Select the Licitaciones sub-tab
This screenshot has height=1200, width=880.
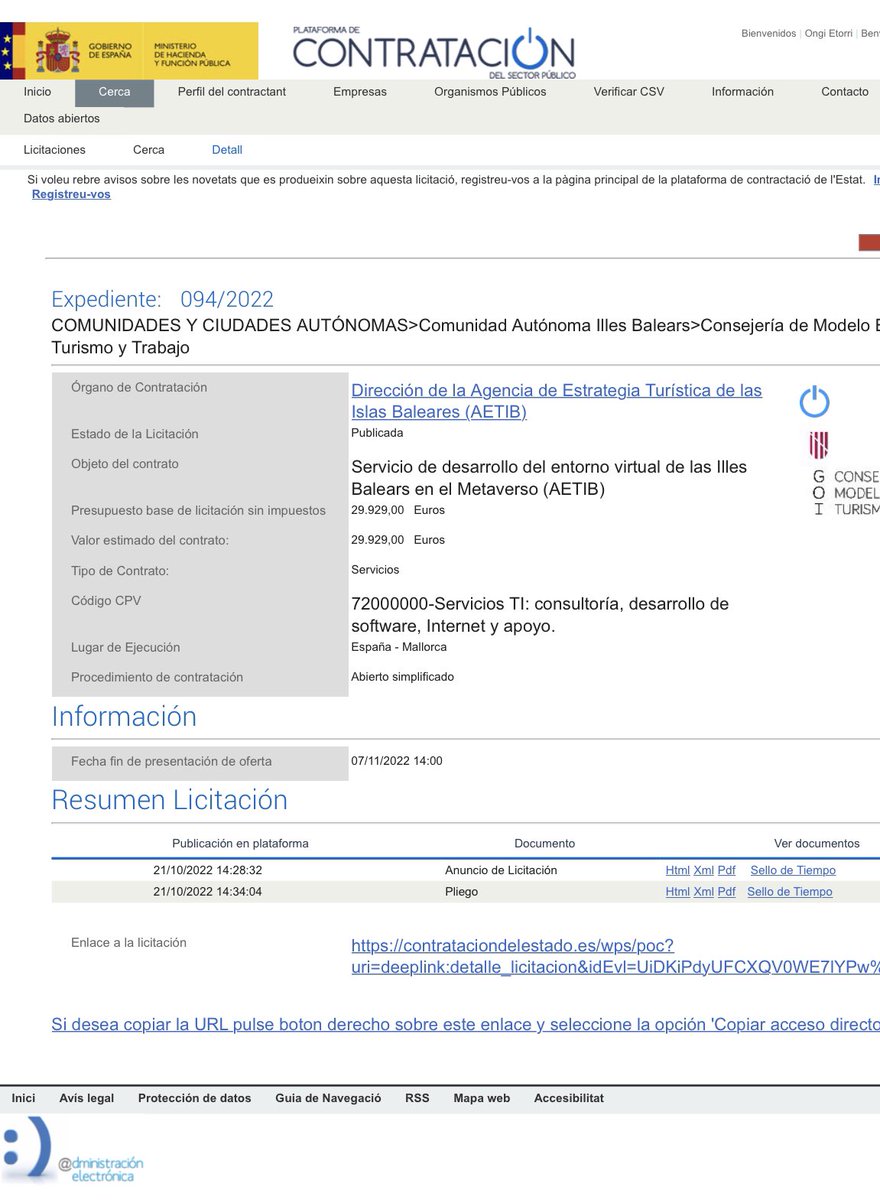pos(55,150)
